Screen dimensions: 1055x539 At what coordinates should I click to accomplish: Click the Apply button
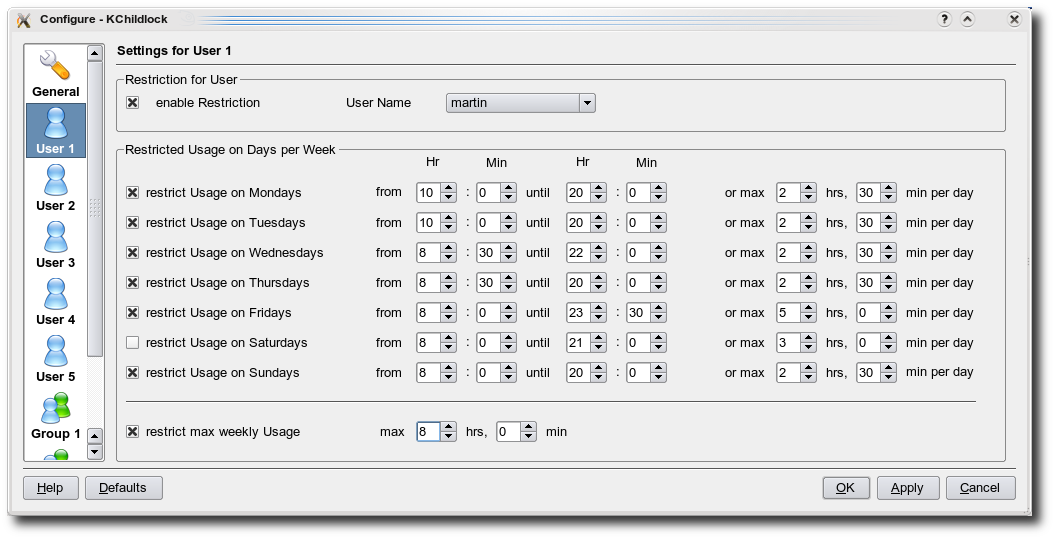pos(907,488)
